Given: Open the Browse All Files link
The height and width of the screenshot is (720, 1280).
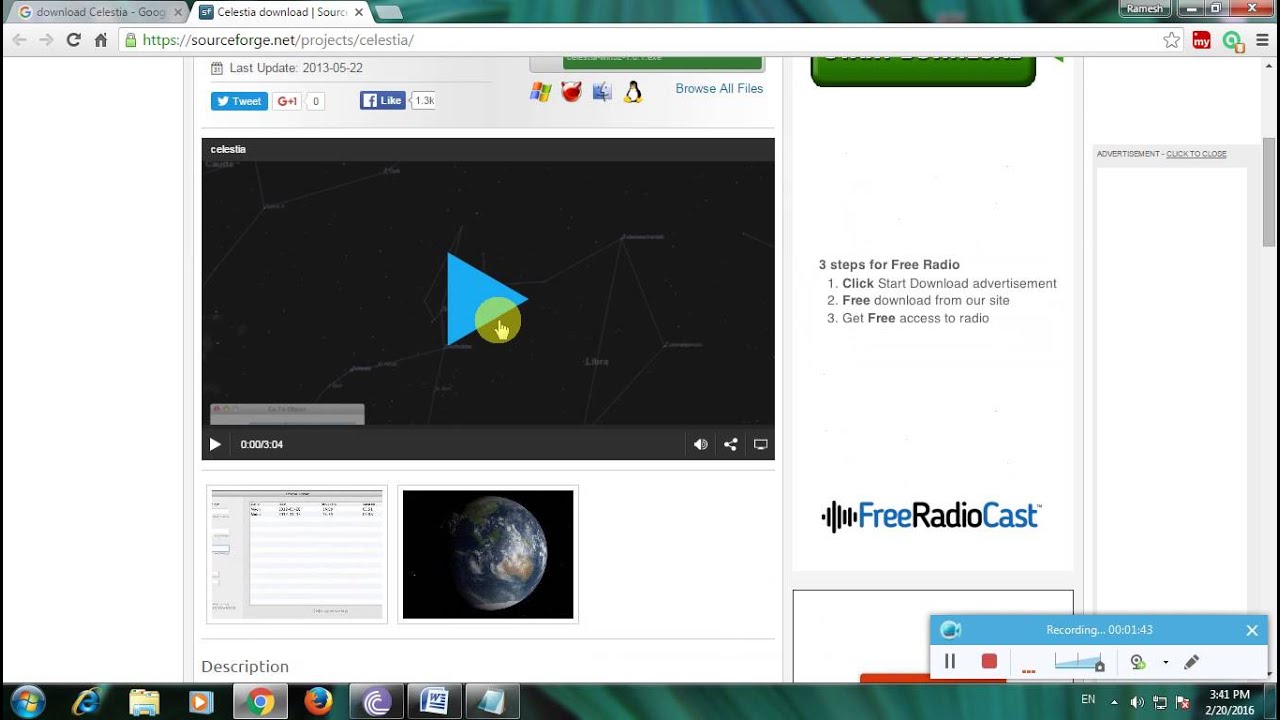Looking at the screenshot, I should 719,88.
